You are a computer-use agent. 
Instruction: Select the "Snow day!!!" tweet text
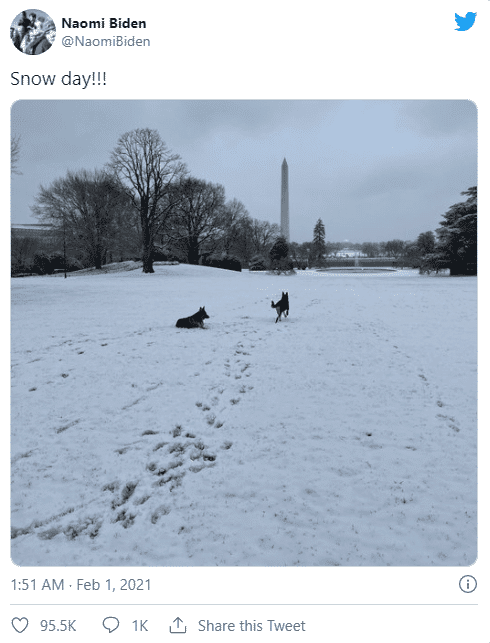point(58,79)
